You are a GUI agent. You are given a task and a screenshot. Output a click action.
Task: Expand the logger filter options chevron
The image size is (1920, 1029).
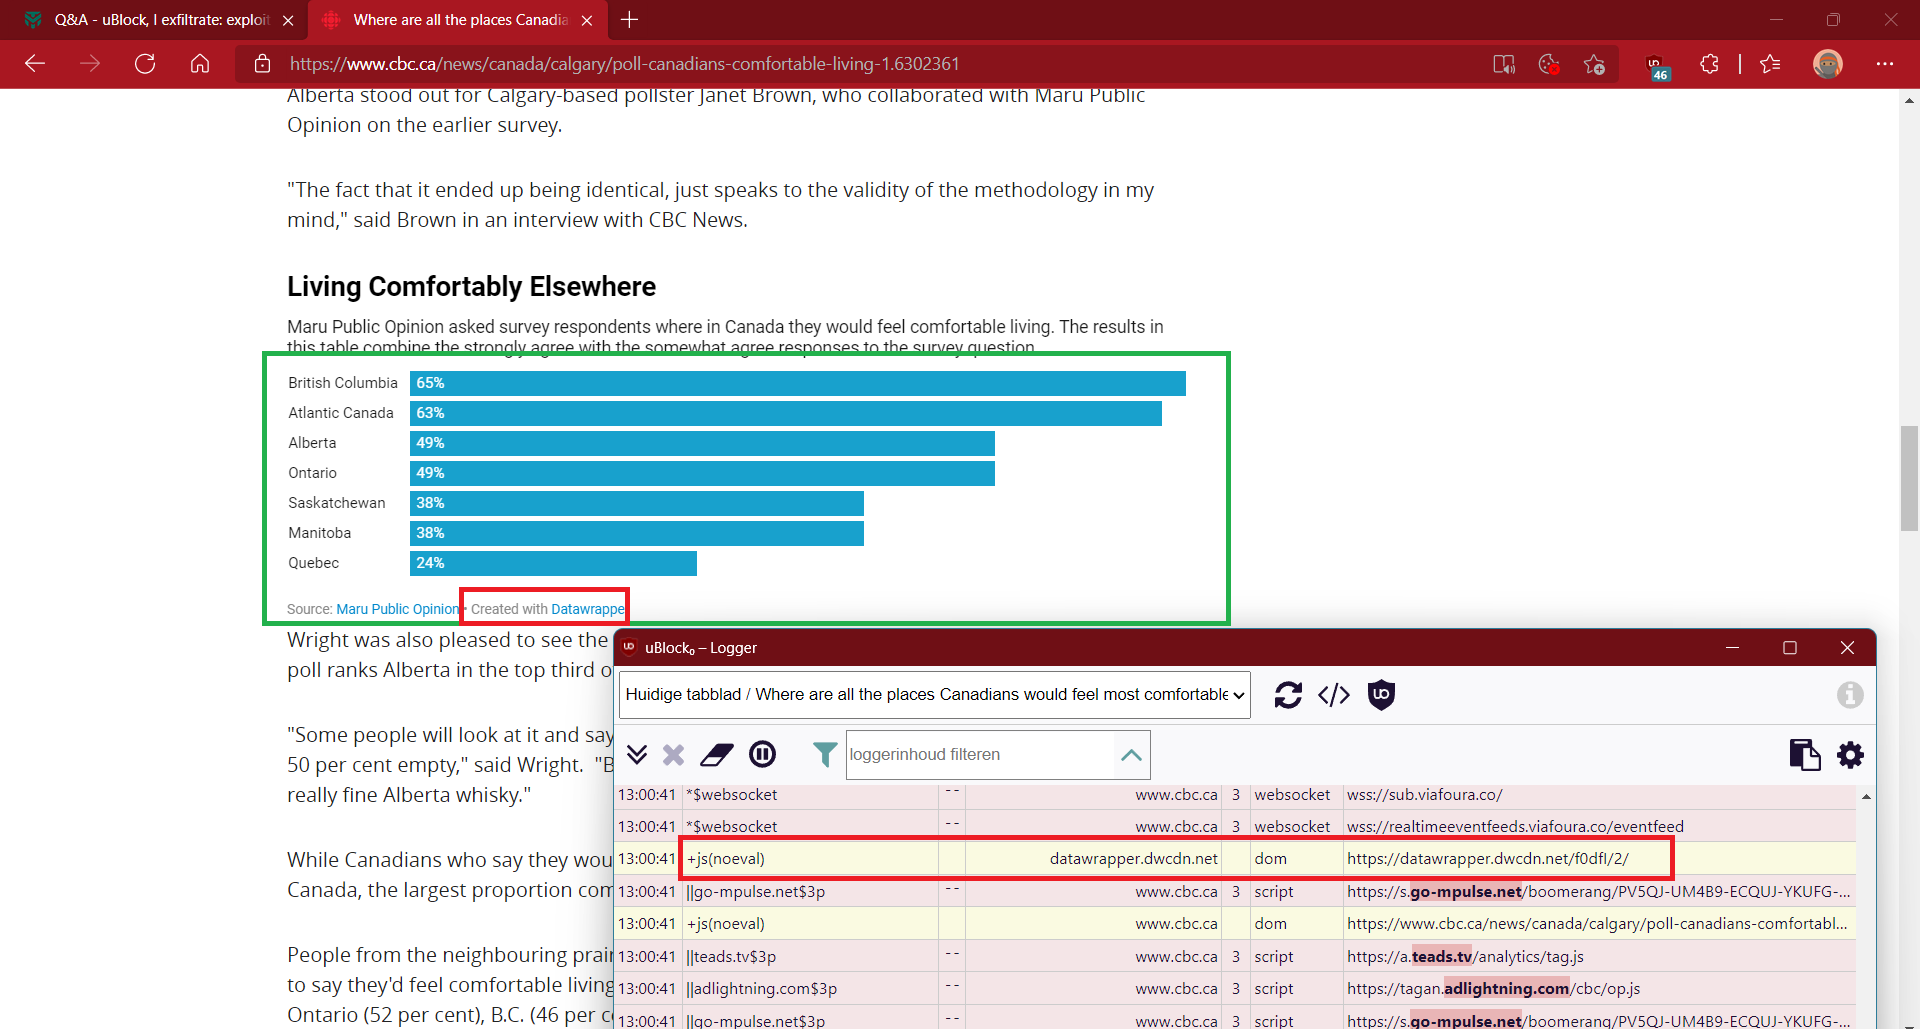1131,755
